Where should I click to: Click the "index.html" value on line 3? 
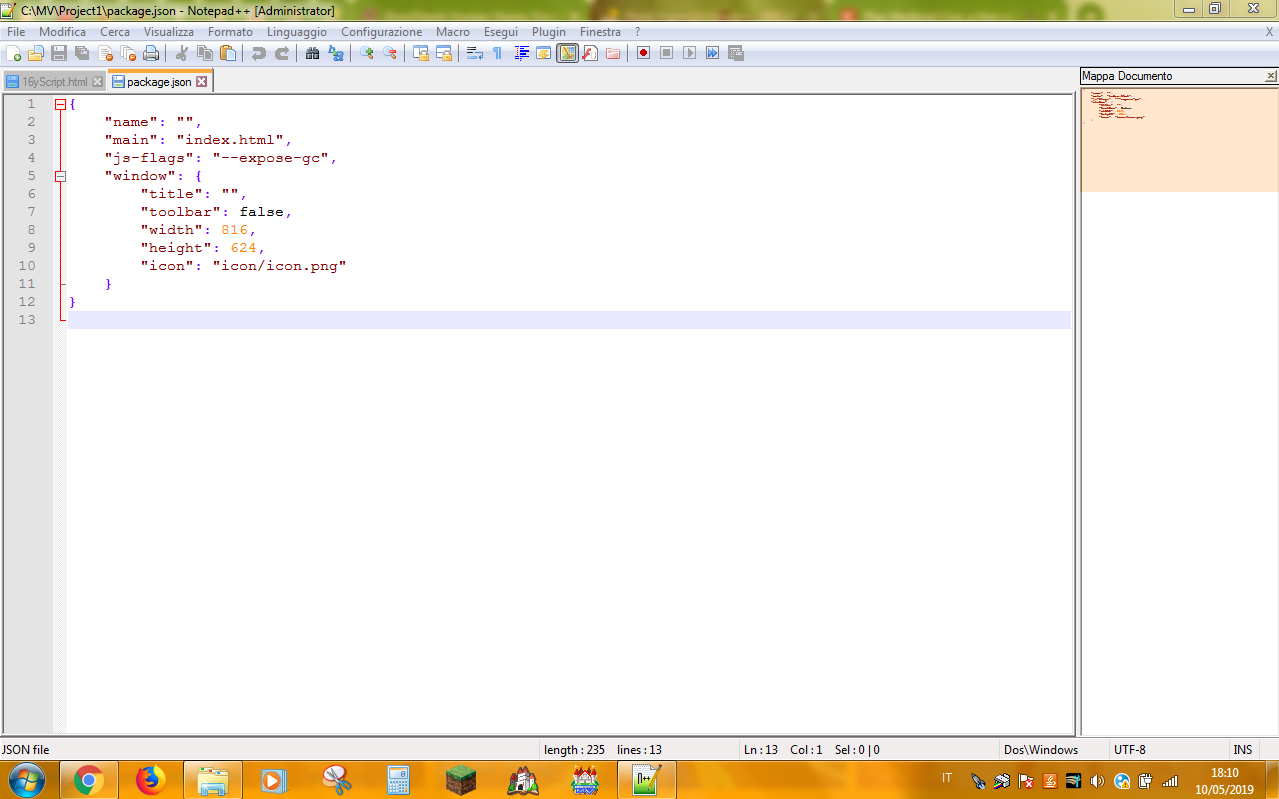point(230,140)
